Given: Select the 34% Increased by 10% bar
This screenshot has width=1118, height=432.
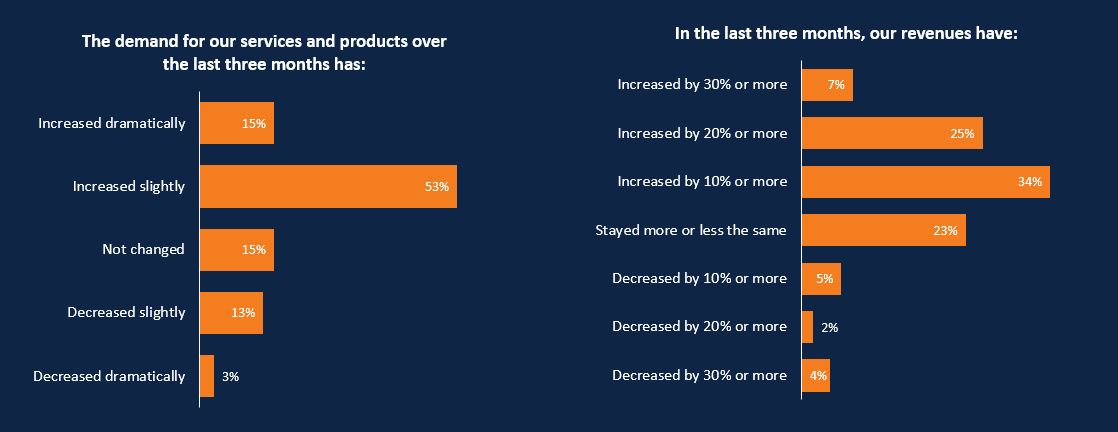Looking at the screenshot, I should click(x=926, y=182).
